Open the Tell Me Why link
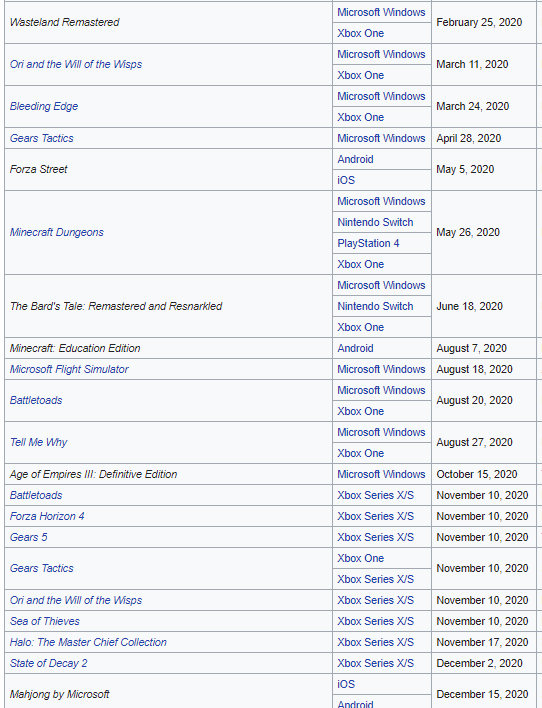 [x=38, y=442]
